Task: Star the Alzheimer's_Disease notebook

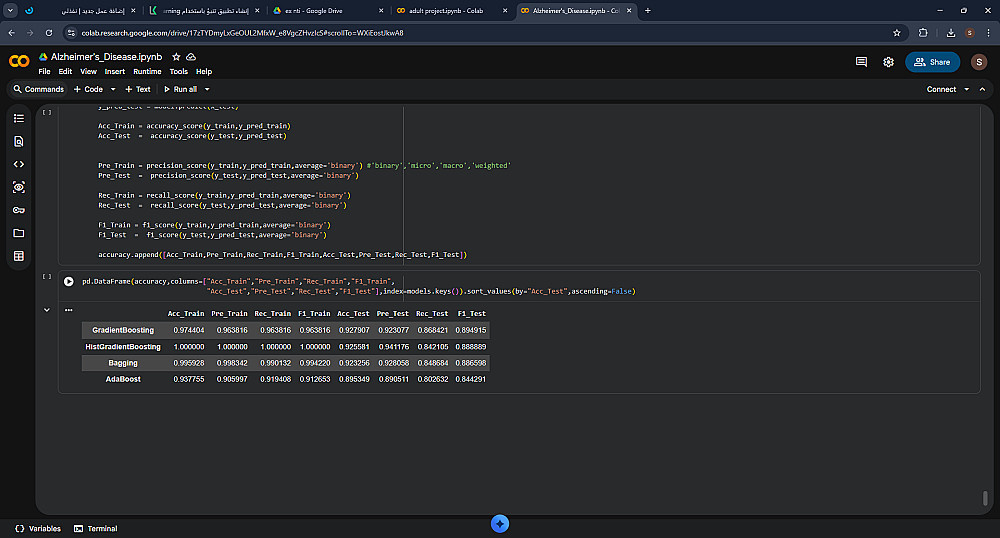Action: pos(176,58)
